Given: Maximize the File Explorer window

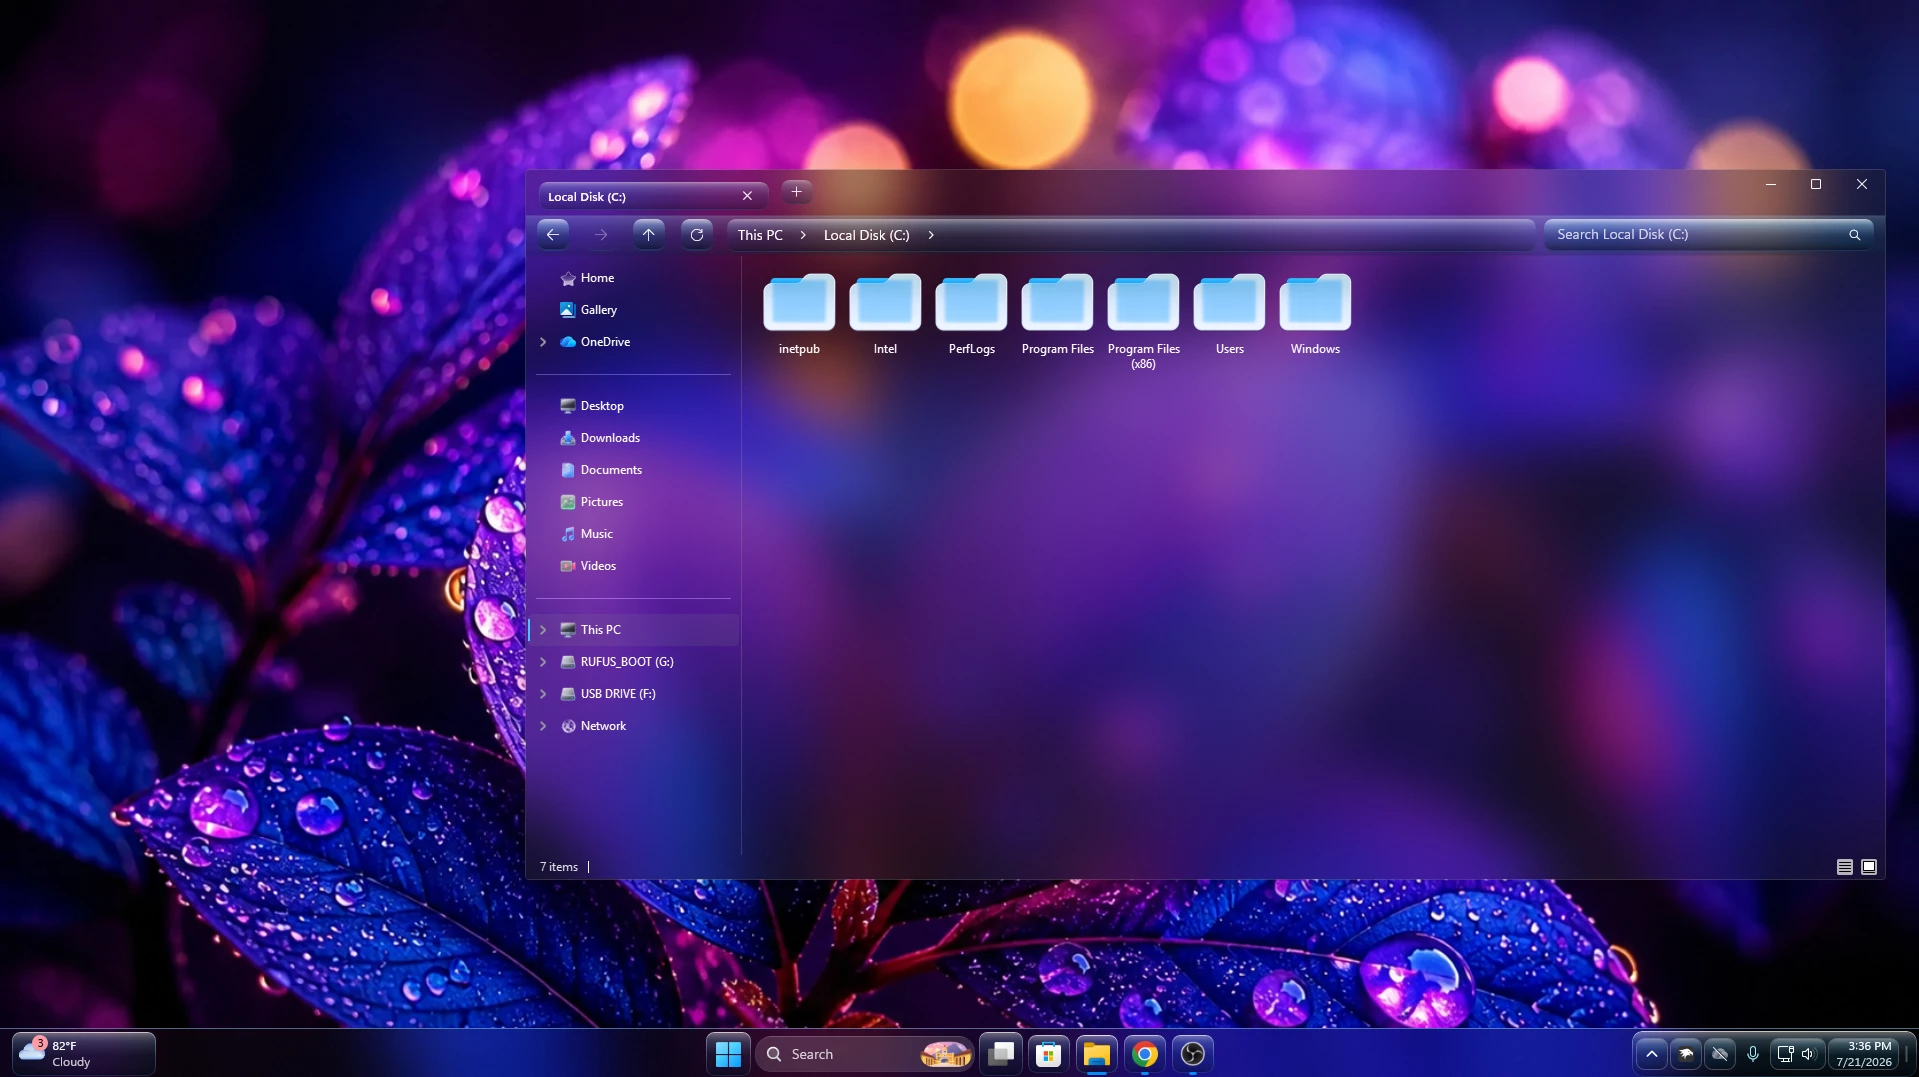Looking at the screenshot, I should click(1816, 185).
